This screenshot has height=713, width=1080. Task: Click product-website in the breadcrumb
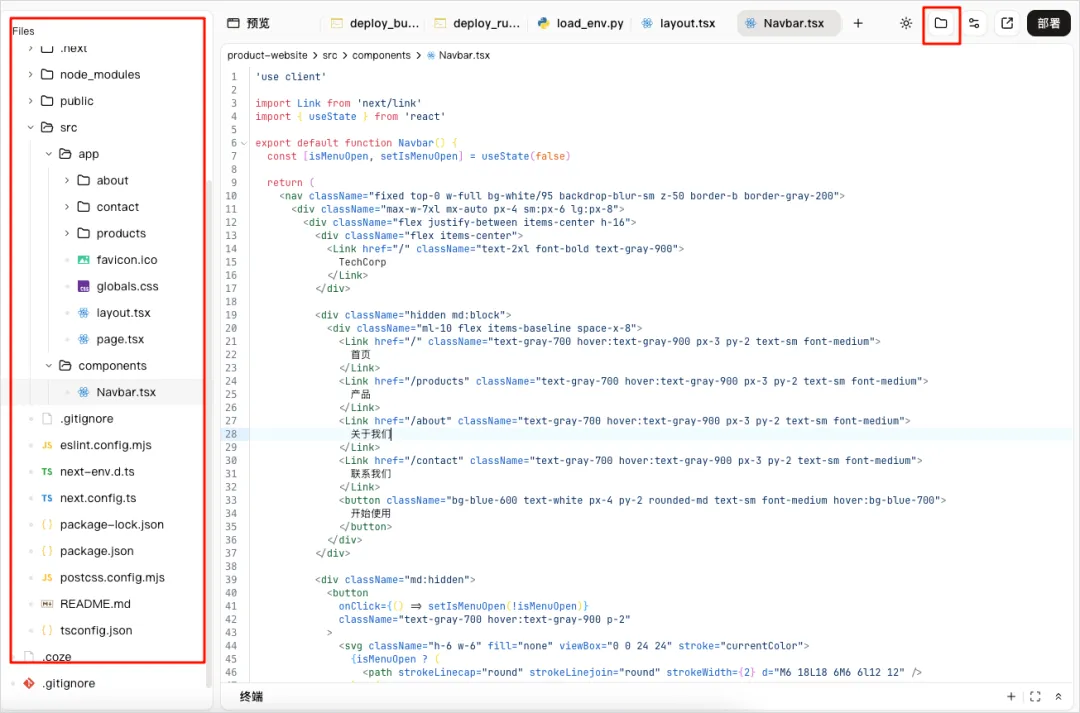pyautogui.click(x=267, y=55)
